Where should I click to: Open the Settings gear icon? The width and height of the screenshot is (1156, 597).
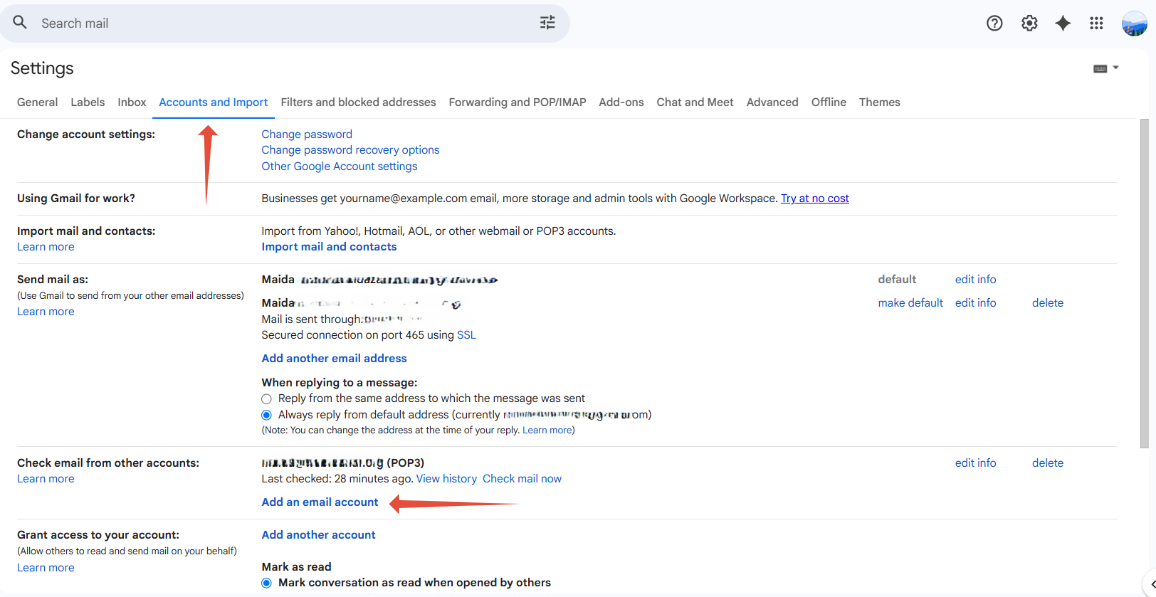tap(1029, 24)
